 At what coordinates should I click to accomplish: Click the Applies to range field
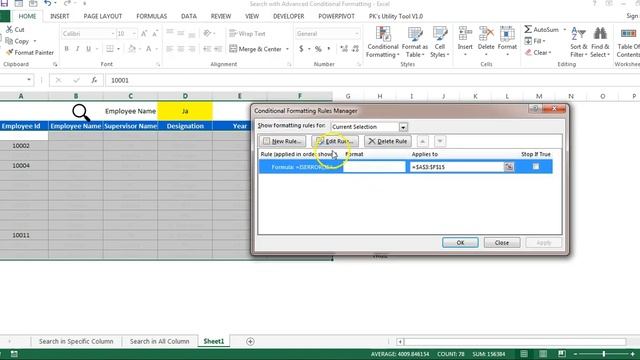coord(457,167)
